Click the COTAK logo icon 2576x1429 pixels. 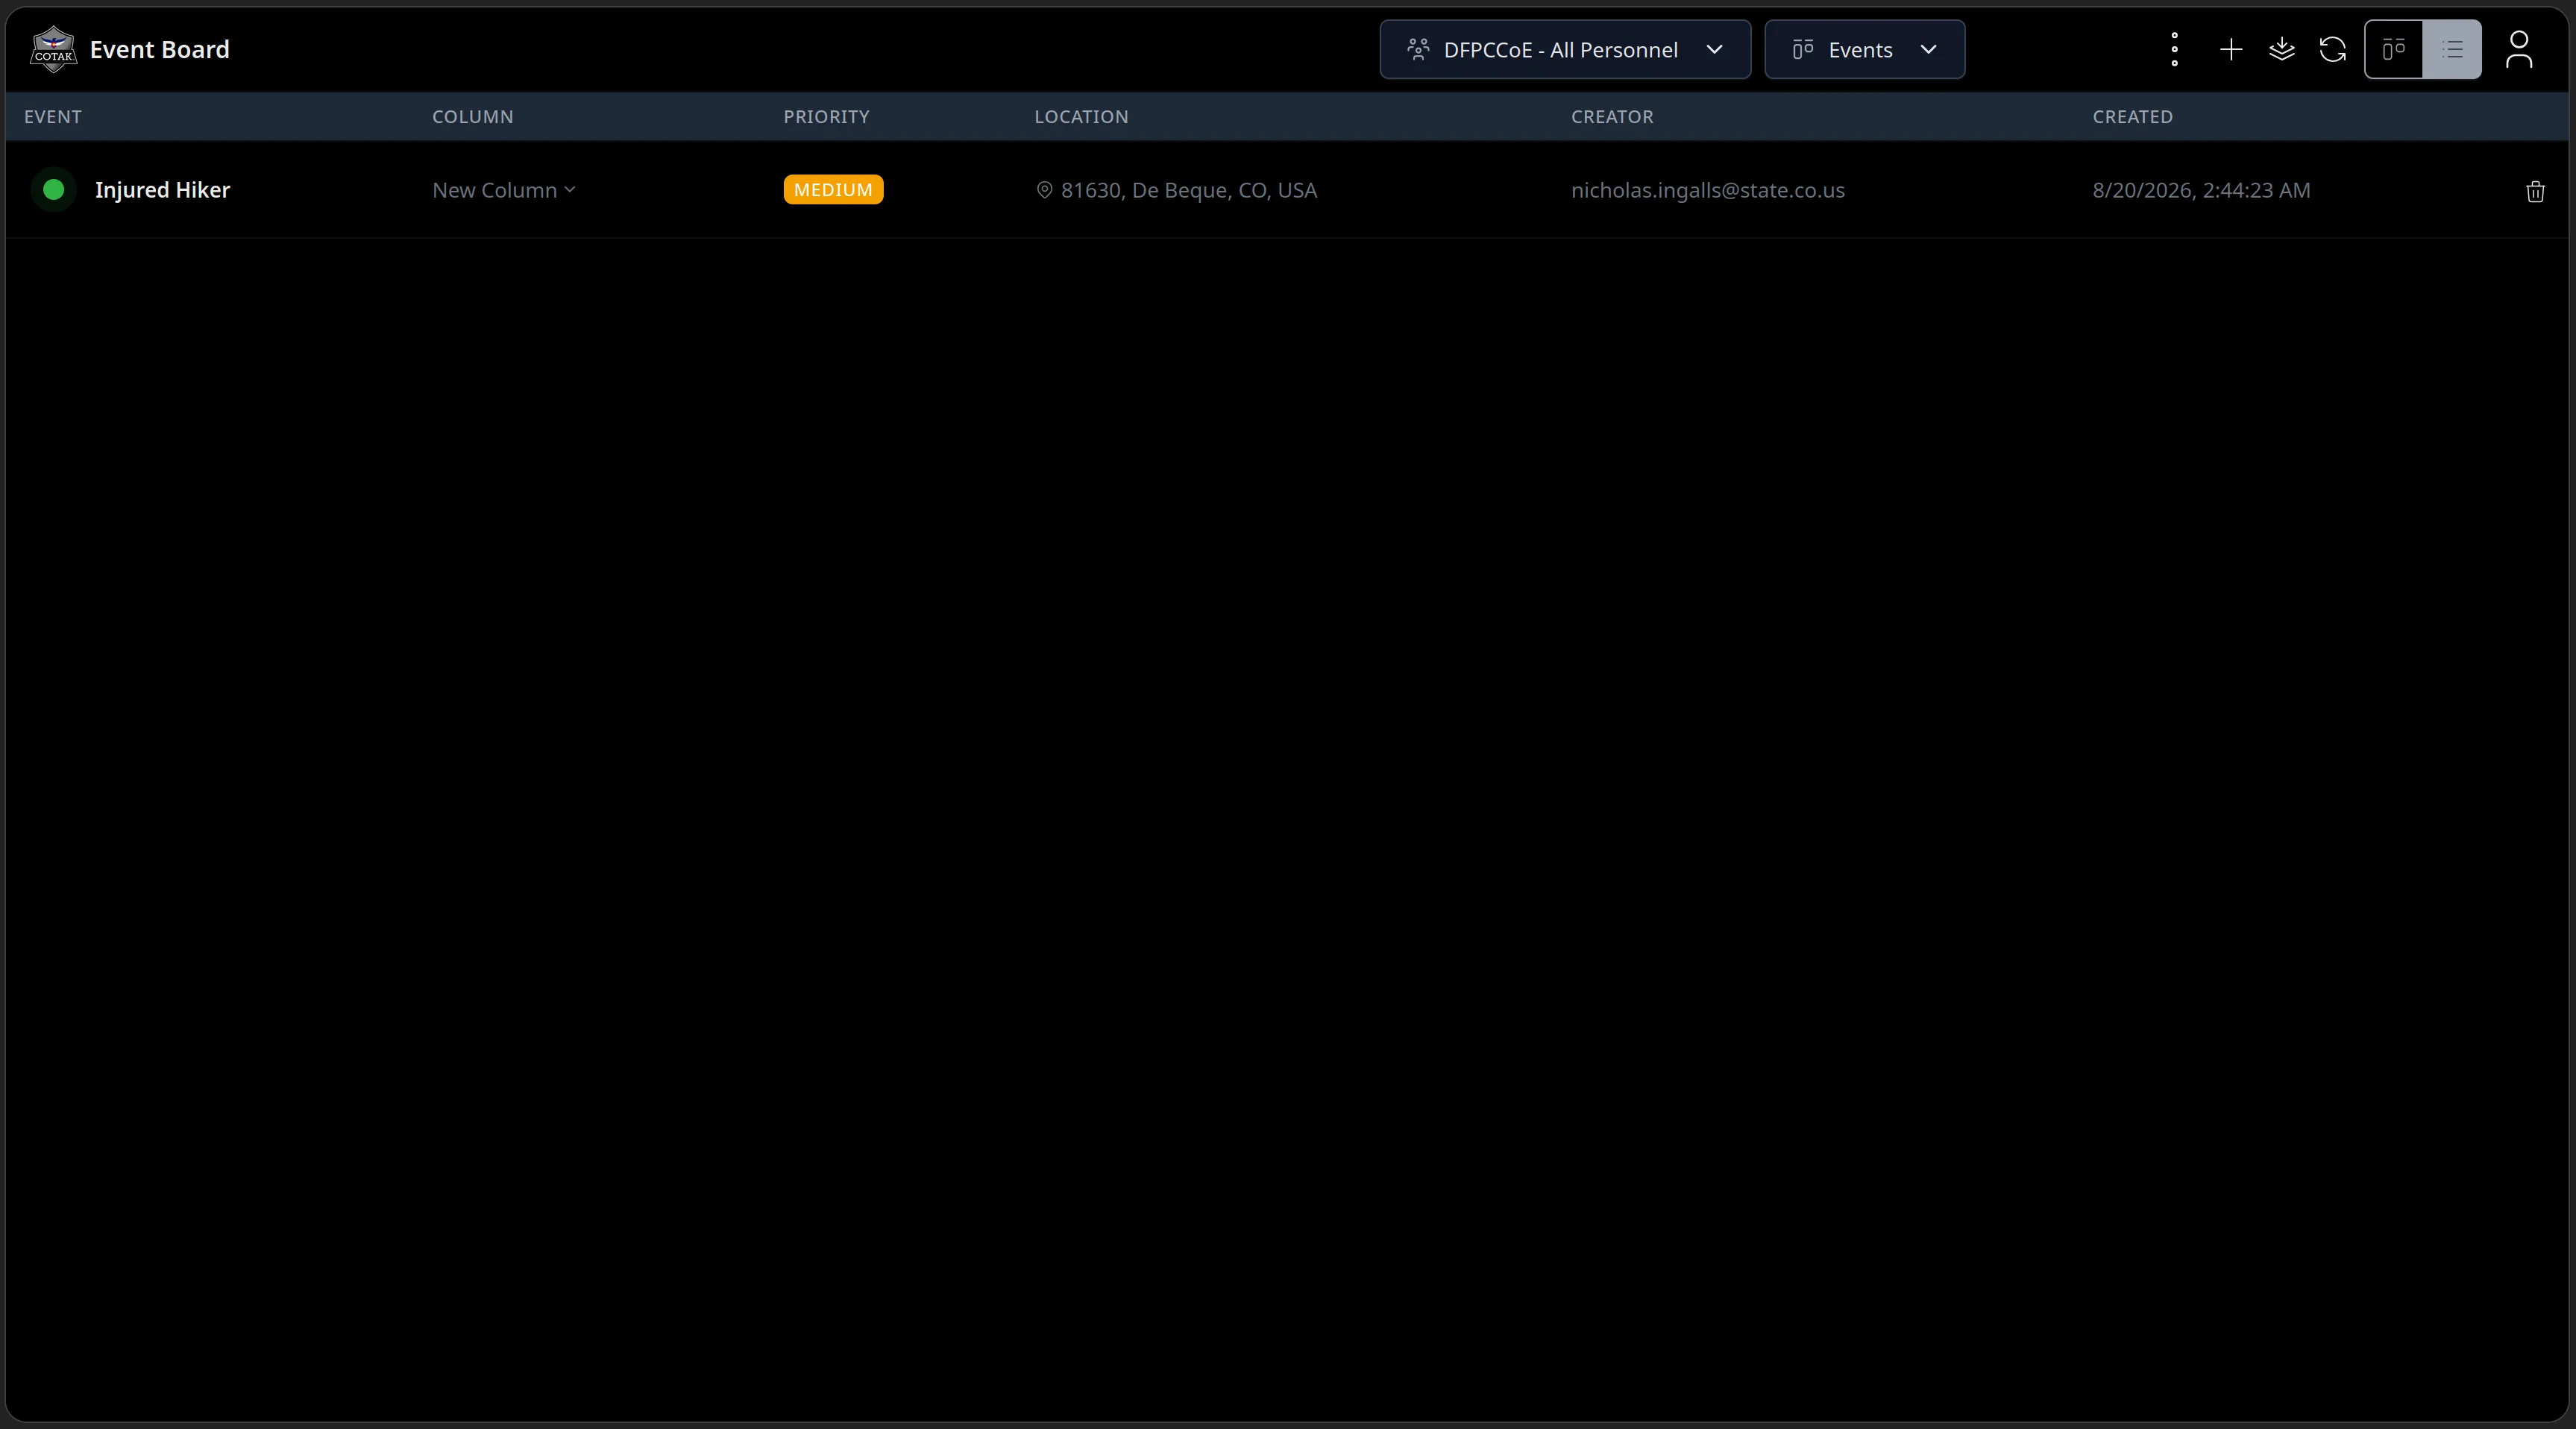click(x=53, y=49)
